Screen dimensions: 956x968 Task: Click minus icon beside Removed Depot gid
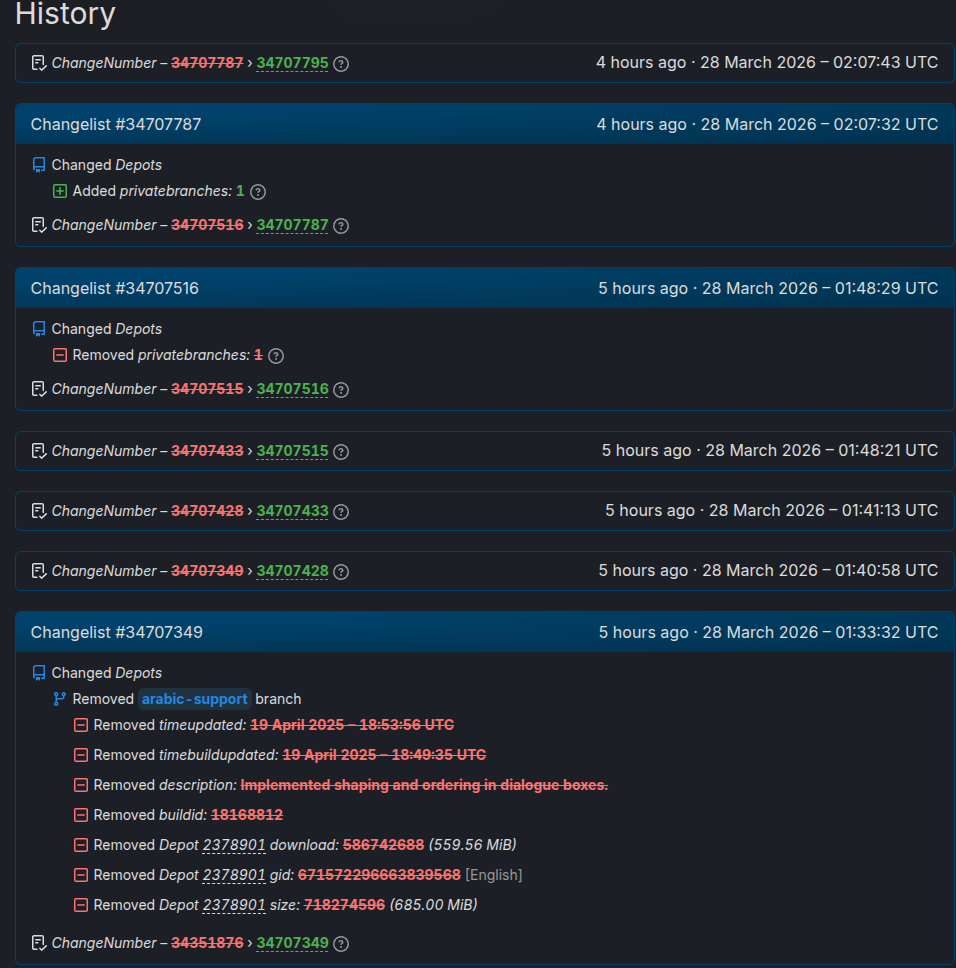pyautogui.click(x=81, y=875)
